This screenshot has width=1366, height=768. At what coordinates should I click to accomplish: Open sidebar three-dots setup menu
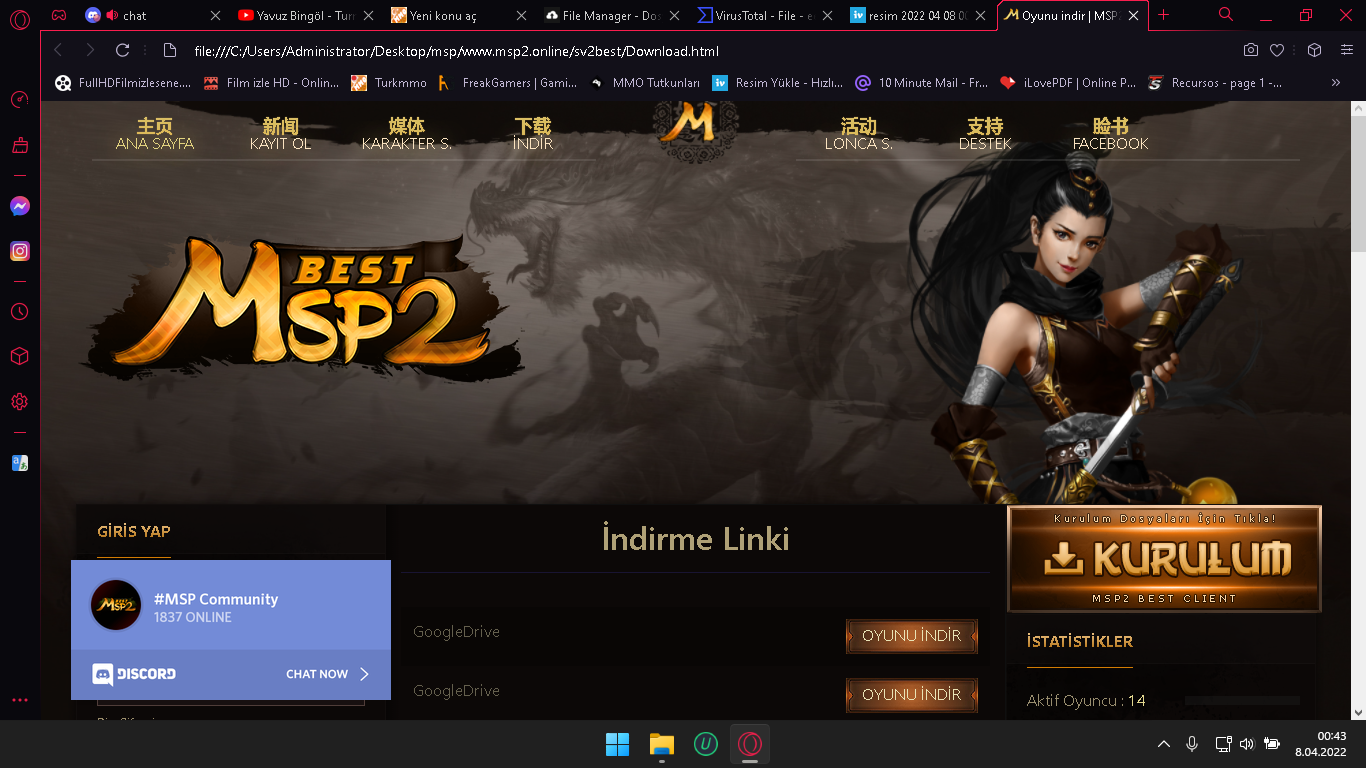[x=19, y=700]
